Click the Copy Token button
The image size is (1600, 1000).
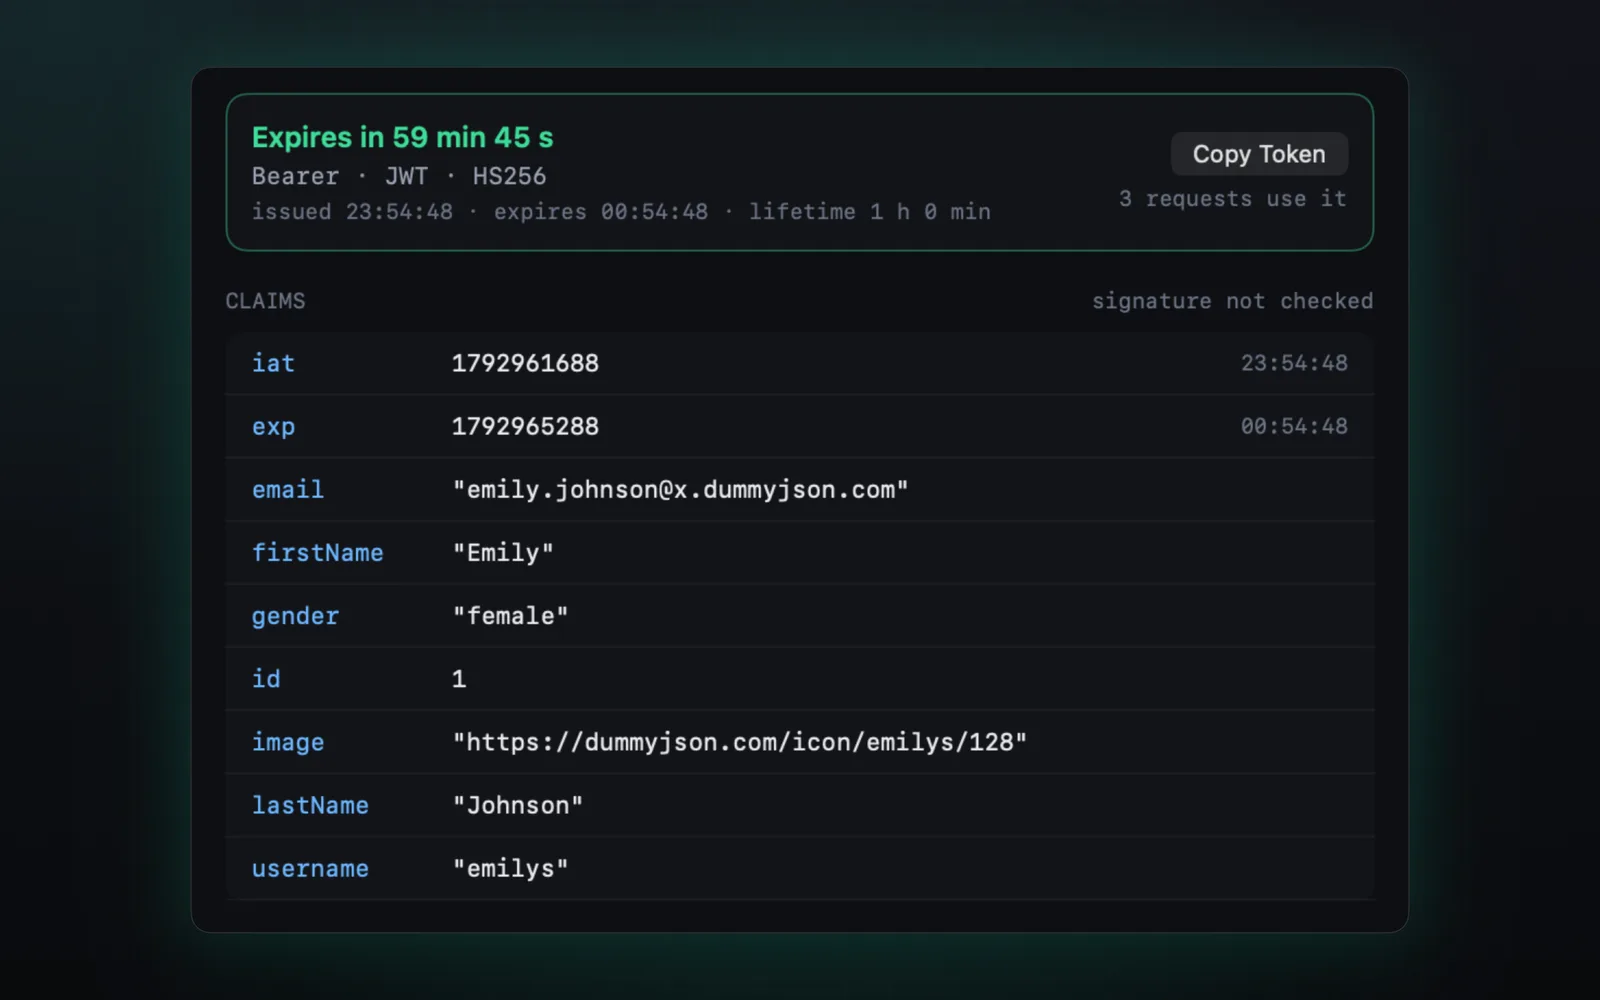click(1259, 154)
